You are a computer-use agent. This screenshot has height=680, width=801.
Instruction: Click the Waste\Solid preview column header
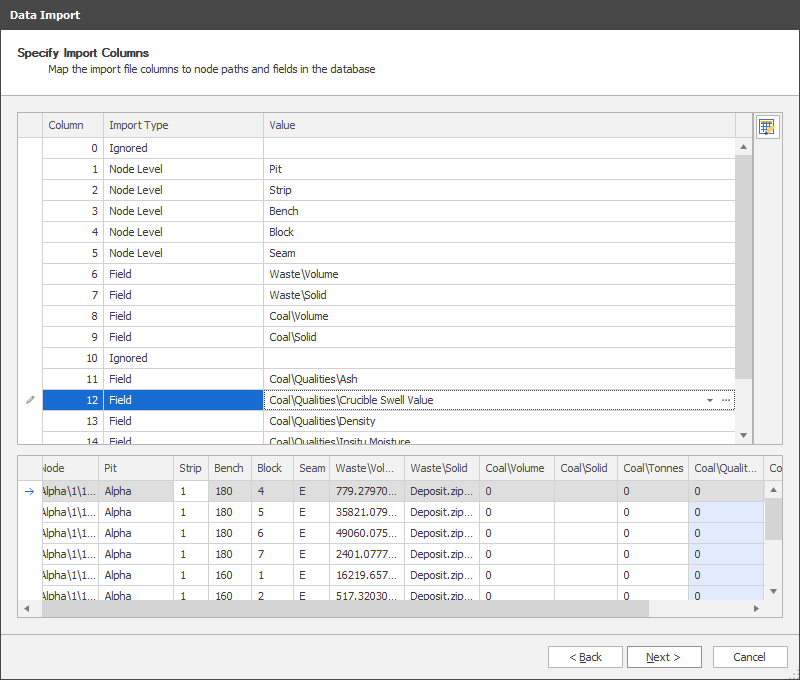click(x=440, y=468)
